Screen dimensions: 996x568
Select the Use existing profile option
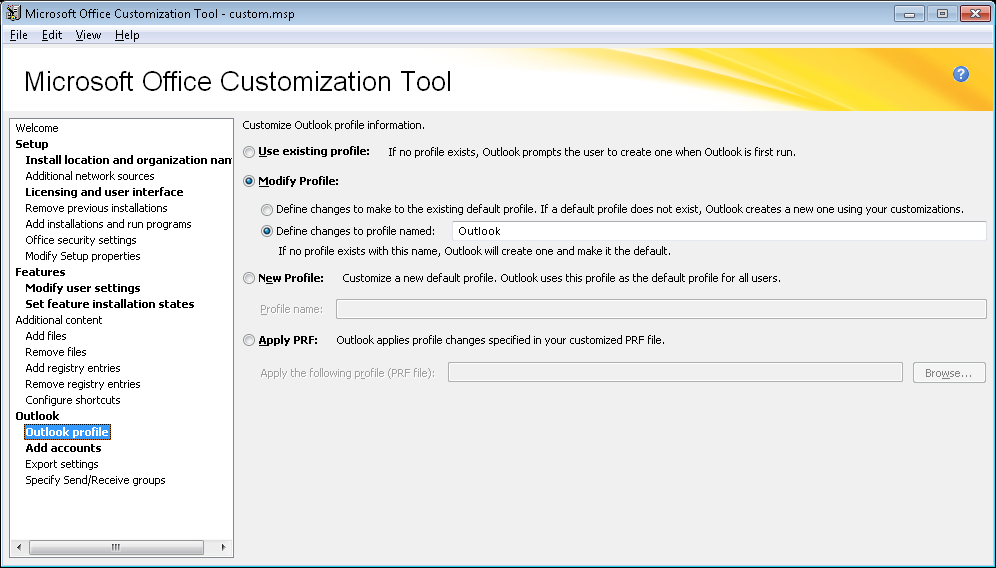pos(249,152)
